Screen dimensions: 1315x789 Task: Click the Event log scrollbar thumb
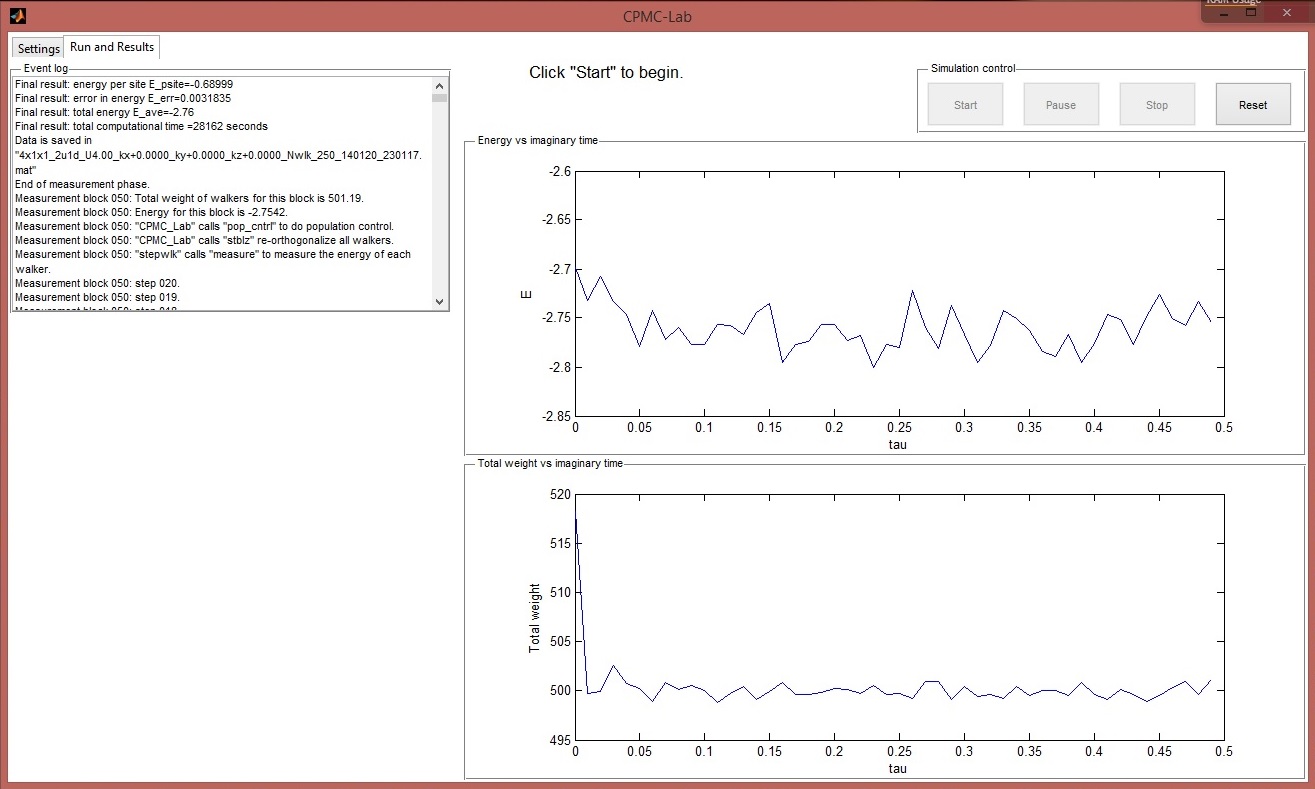click(x=440, y=98)
